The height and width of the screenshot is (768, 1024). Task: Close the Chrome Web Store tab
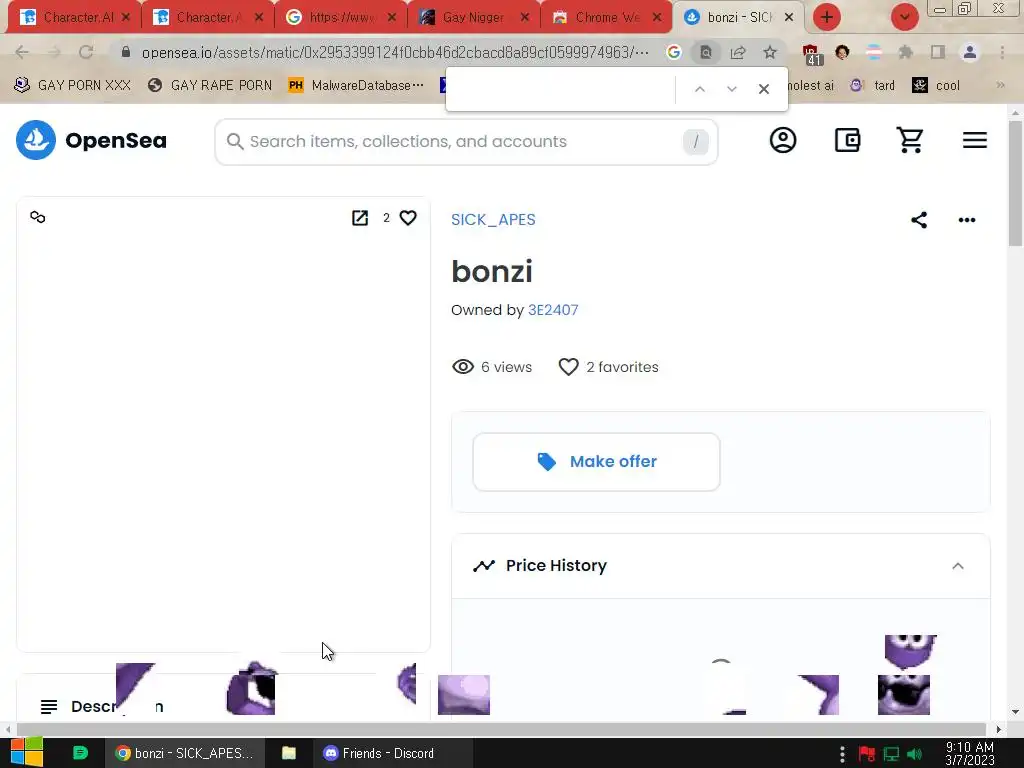click(x=657, y=18)
